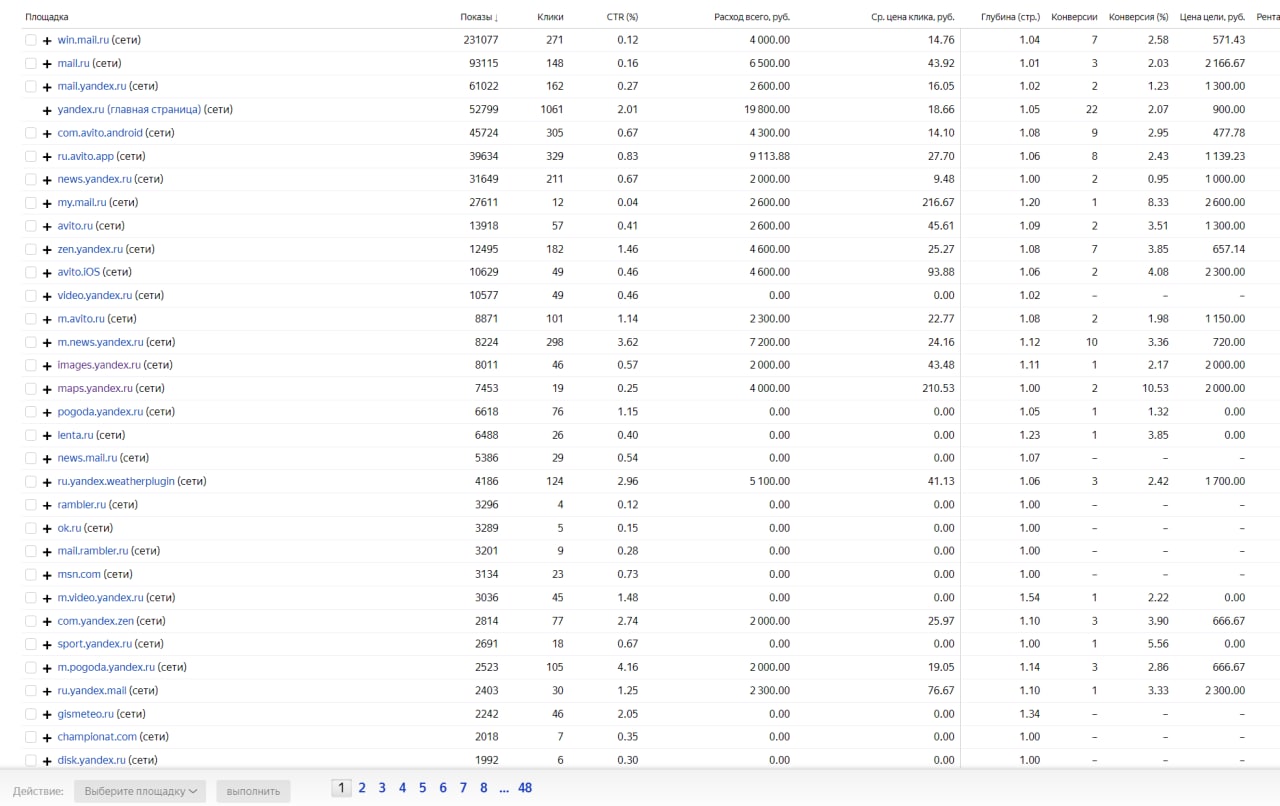
Task: Click 231077 impressions value for win.mail.ru
Action: 481,40
